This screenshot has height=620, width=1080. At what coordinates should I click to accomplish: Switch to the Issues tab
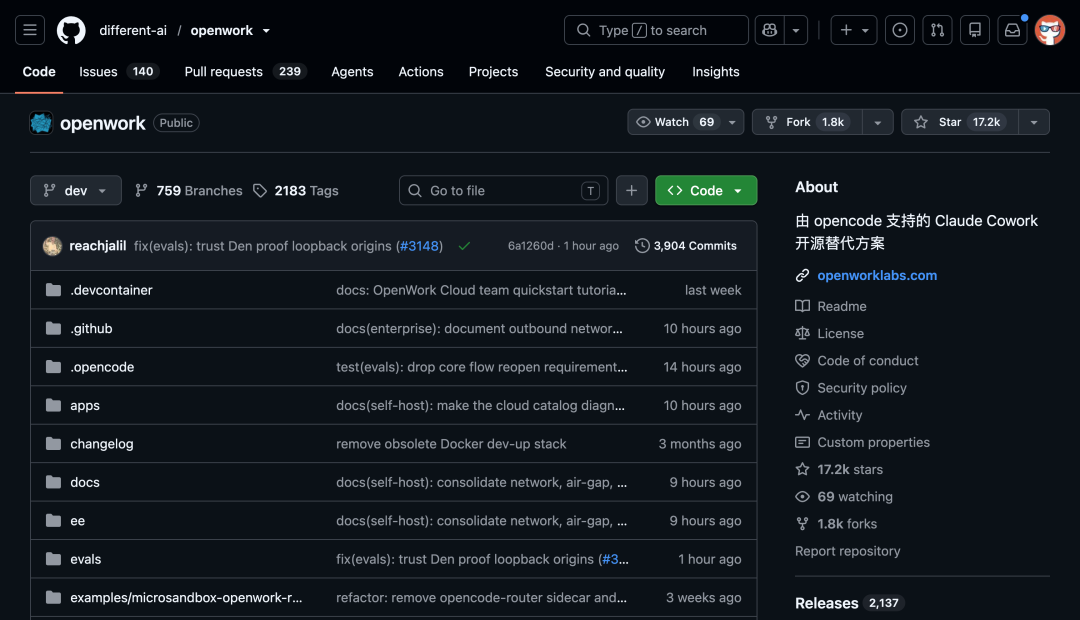point(119,72)
